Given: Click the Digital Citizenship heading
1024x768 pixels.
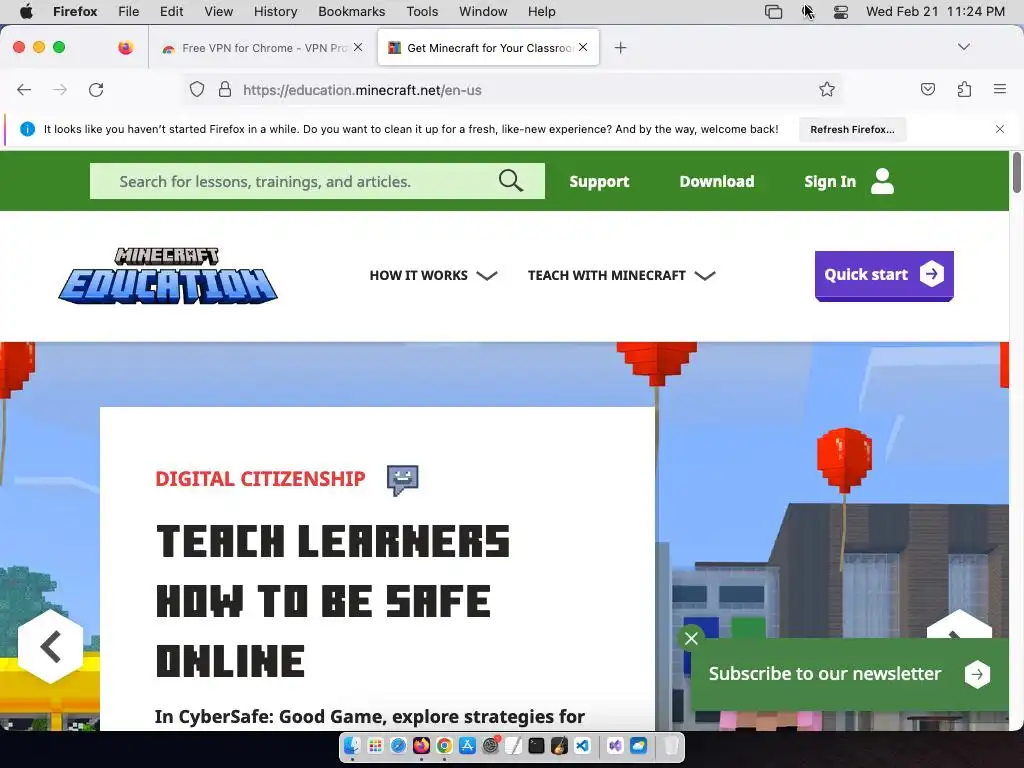Looking at the screenshot, I should pyautogui.click(x=261, y=479).
